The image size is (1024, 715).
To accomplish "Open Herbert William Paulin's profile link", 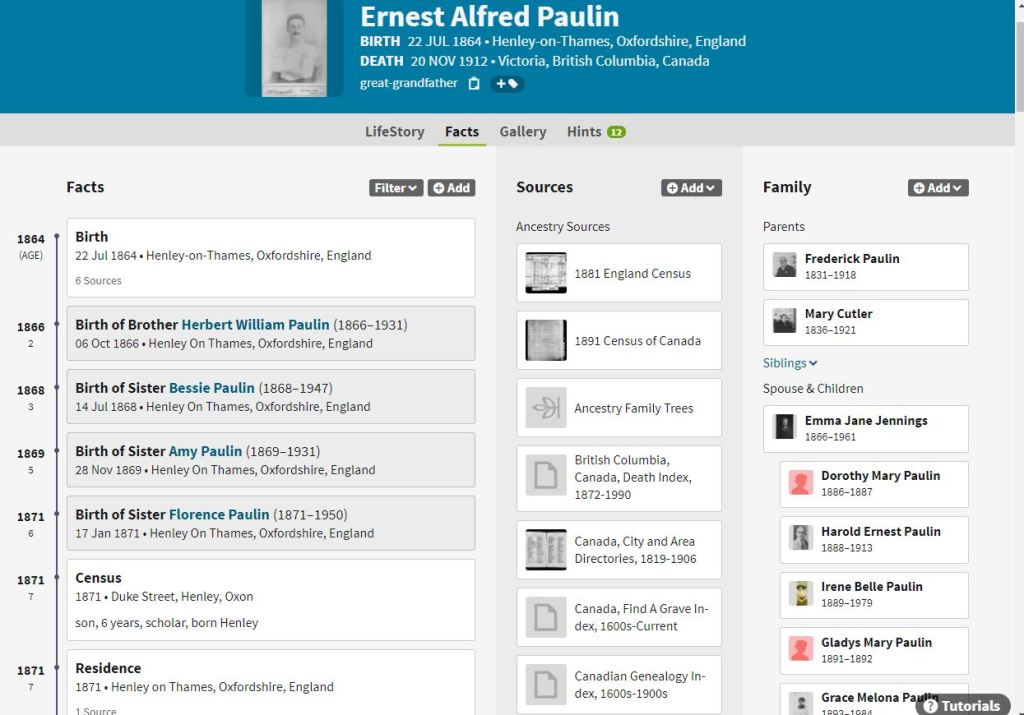I will 255,325.
